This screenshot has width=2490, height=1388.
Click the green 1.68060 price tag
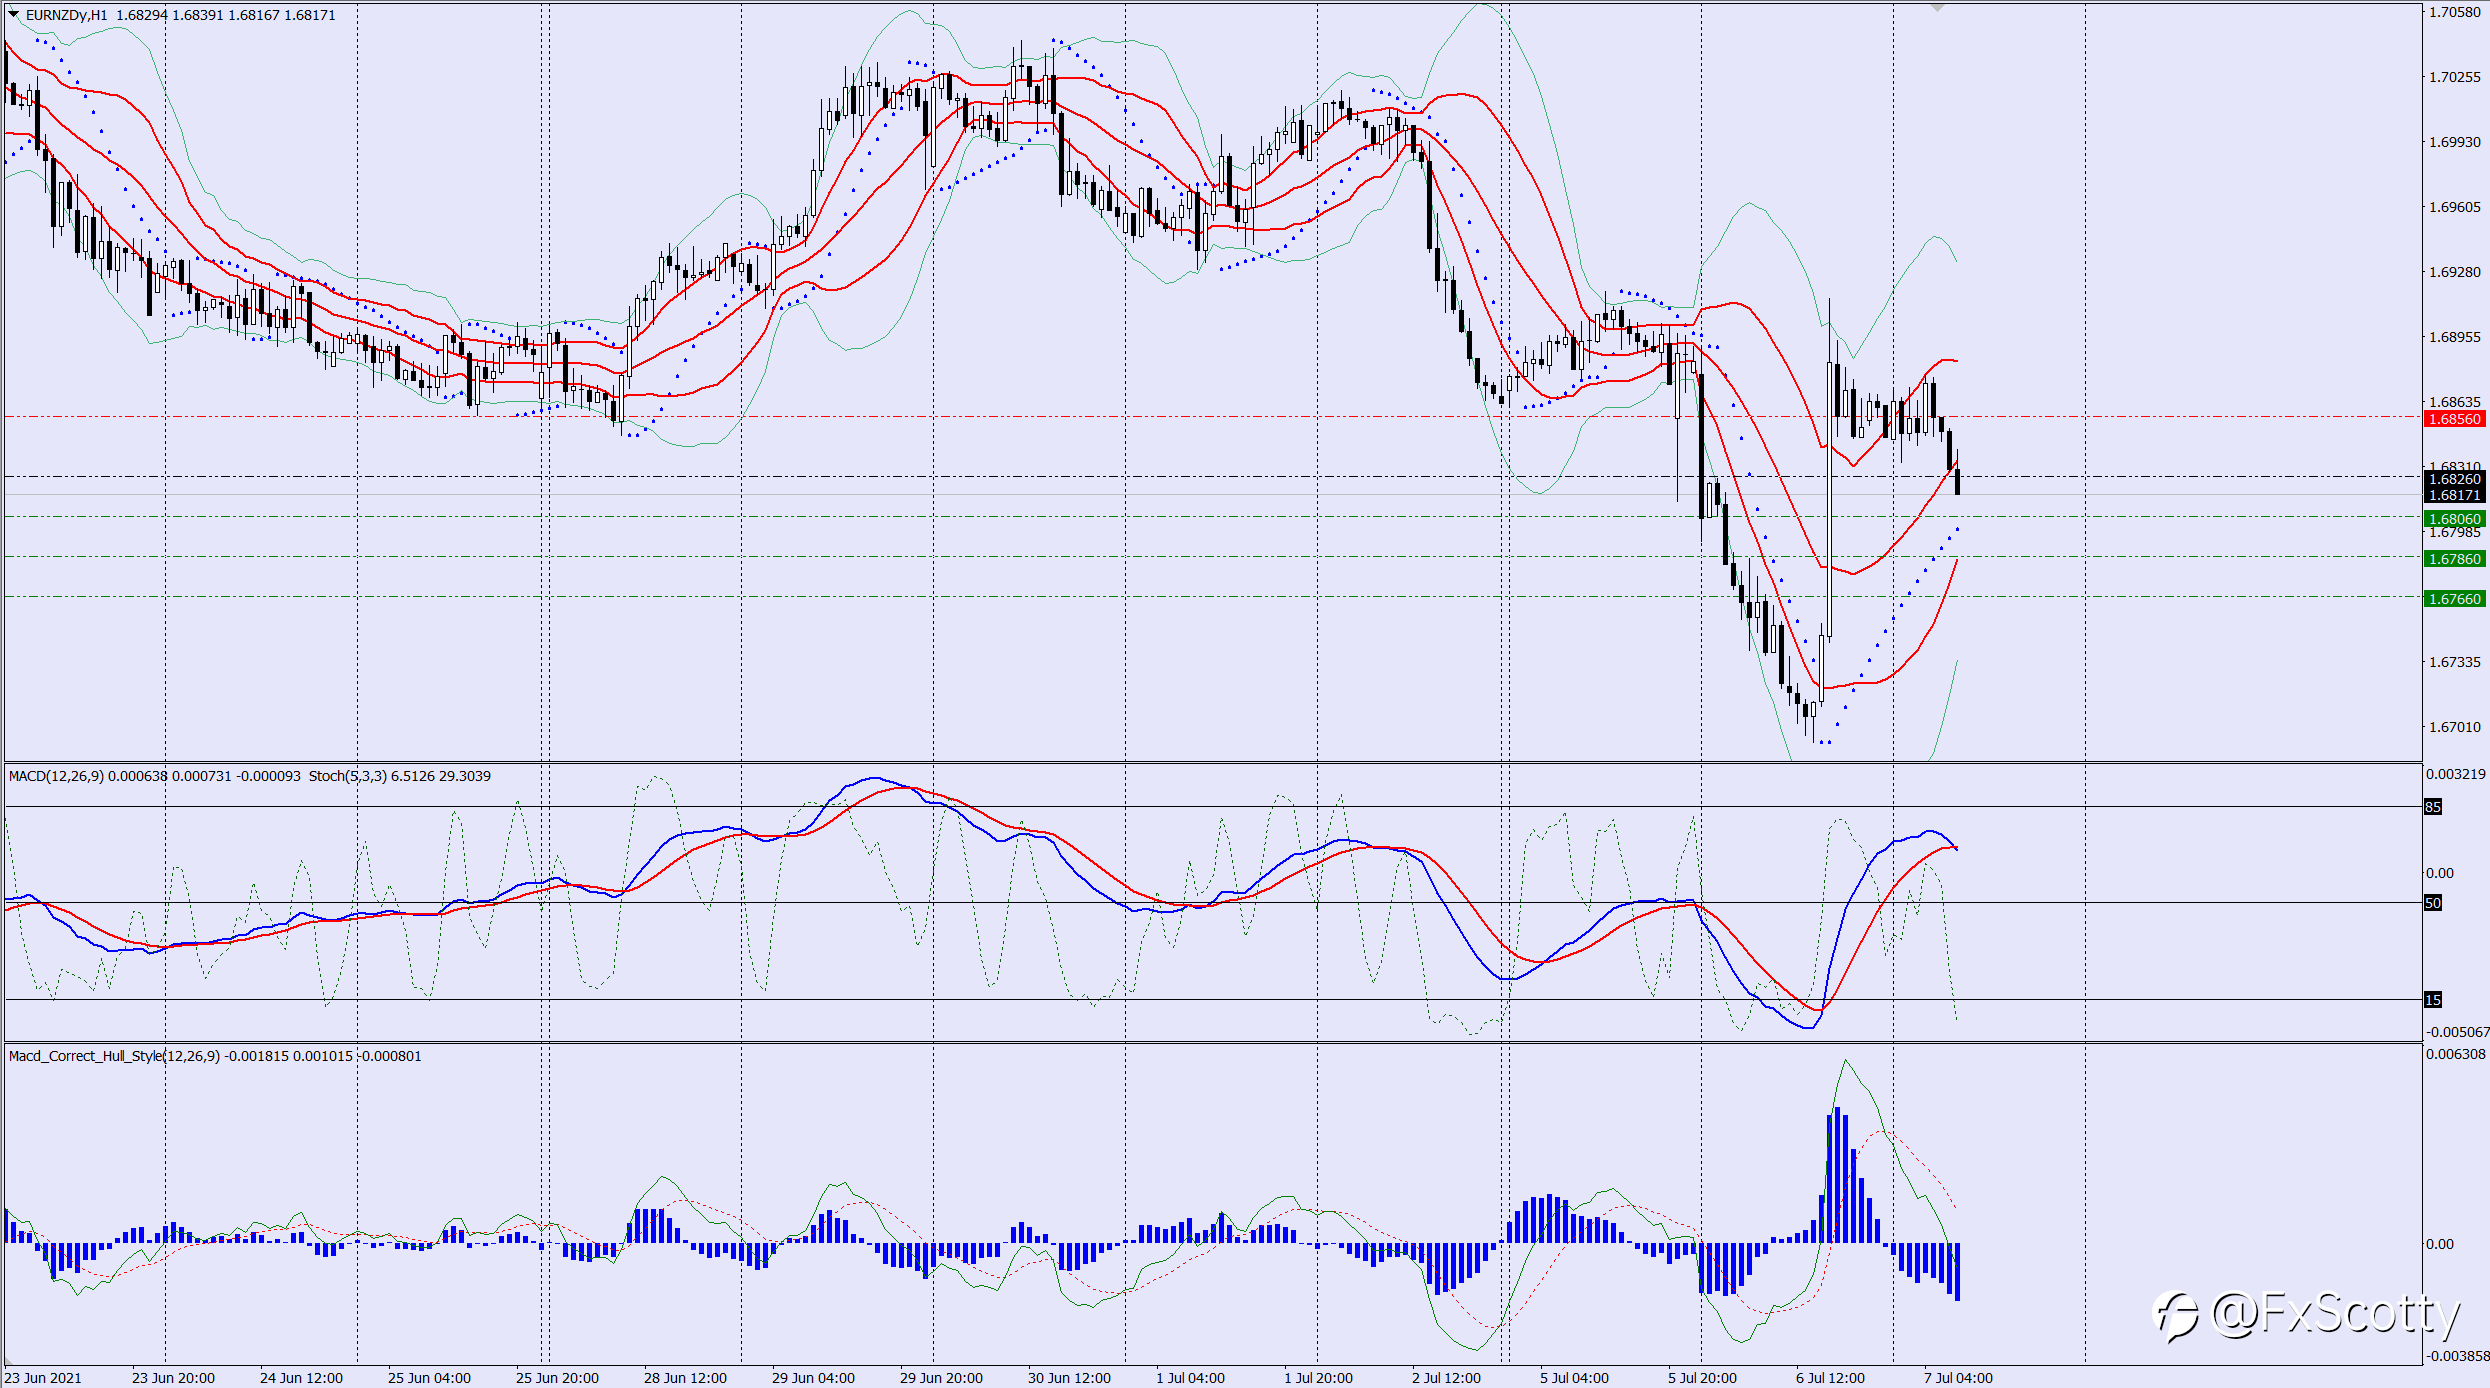(2455, 519)
